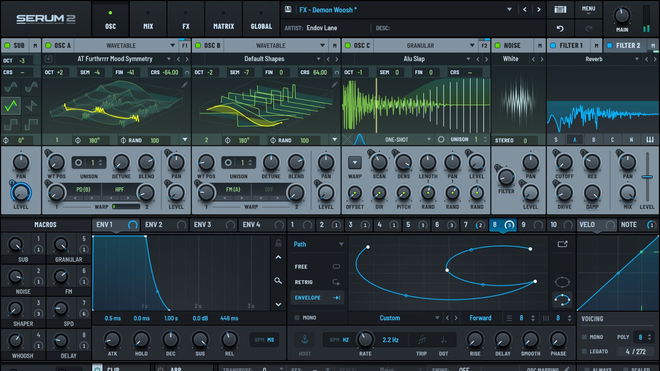Select the ENV 2 tab
660x371 pixels.
[x=165, y=225]
